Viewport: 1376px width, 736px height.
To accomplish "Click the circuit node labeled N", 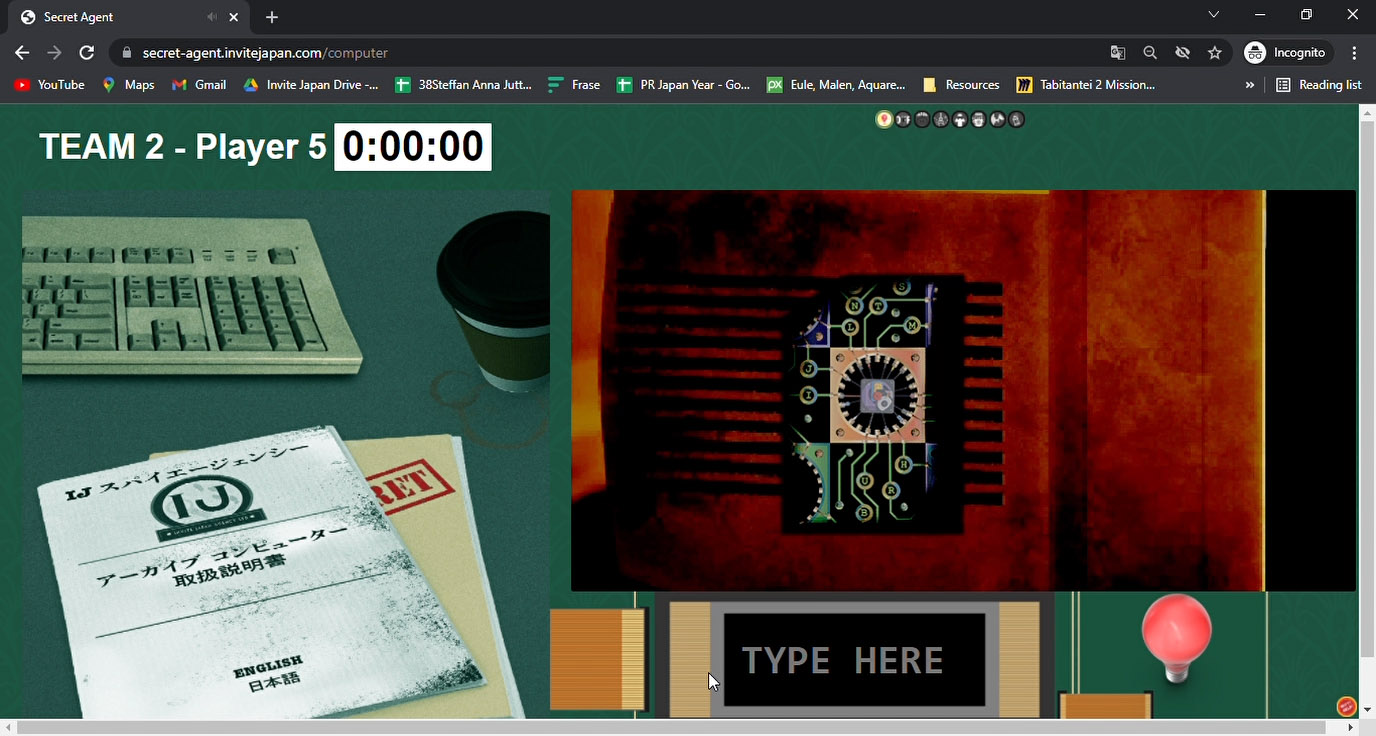I will pos(854,305).
